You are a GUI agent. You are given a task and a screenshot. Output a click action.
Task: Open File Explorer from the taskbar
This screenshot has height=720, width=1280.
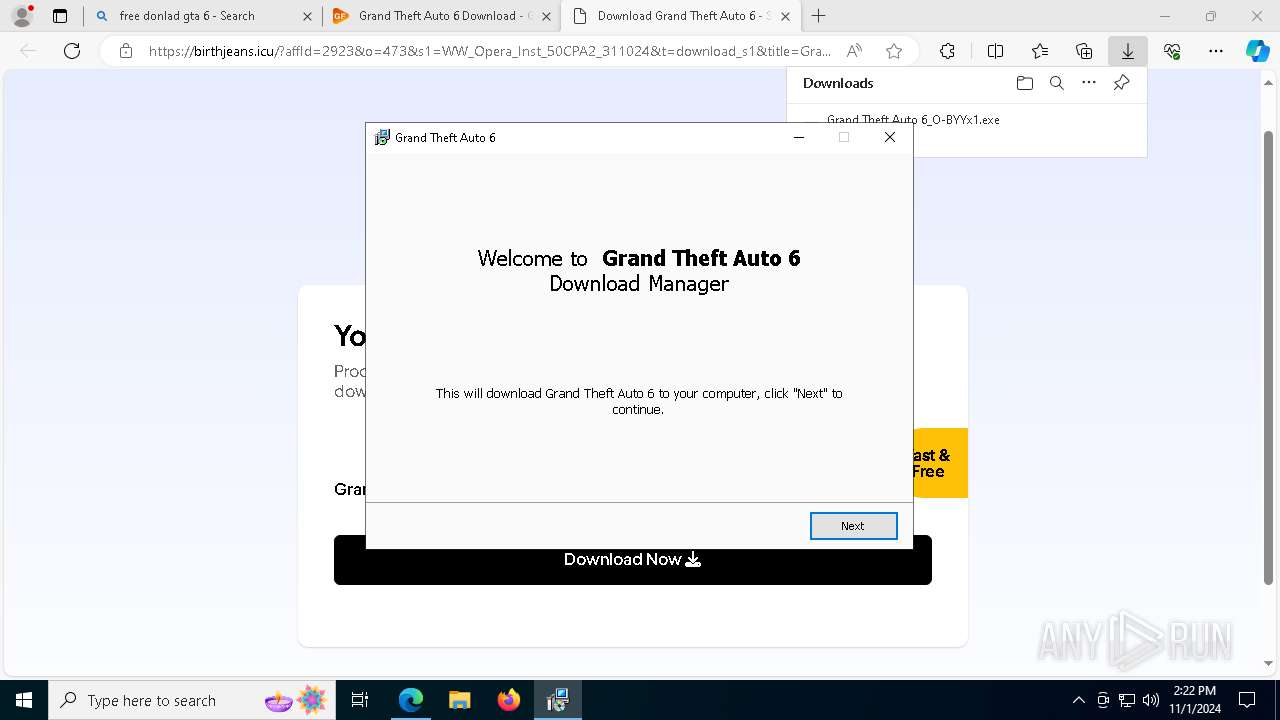[x=459, y=700]
